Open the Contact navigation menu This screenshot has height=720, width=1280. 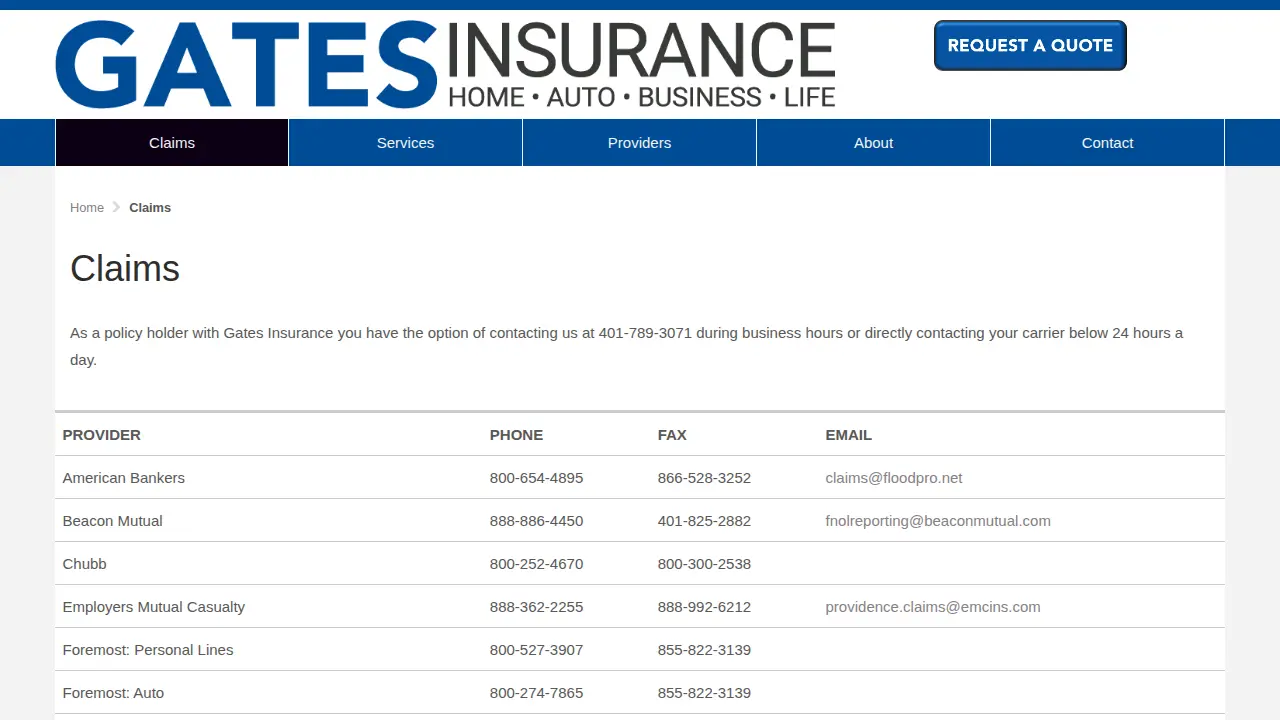[1108, 143]
